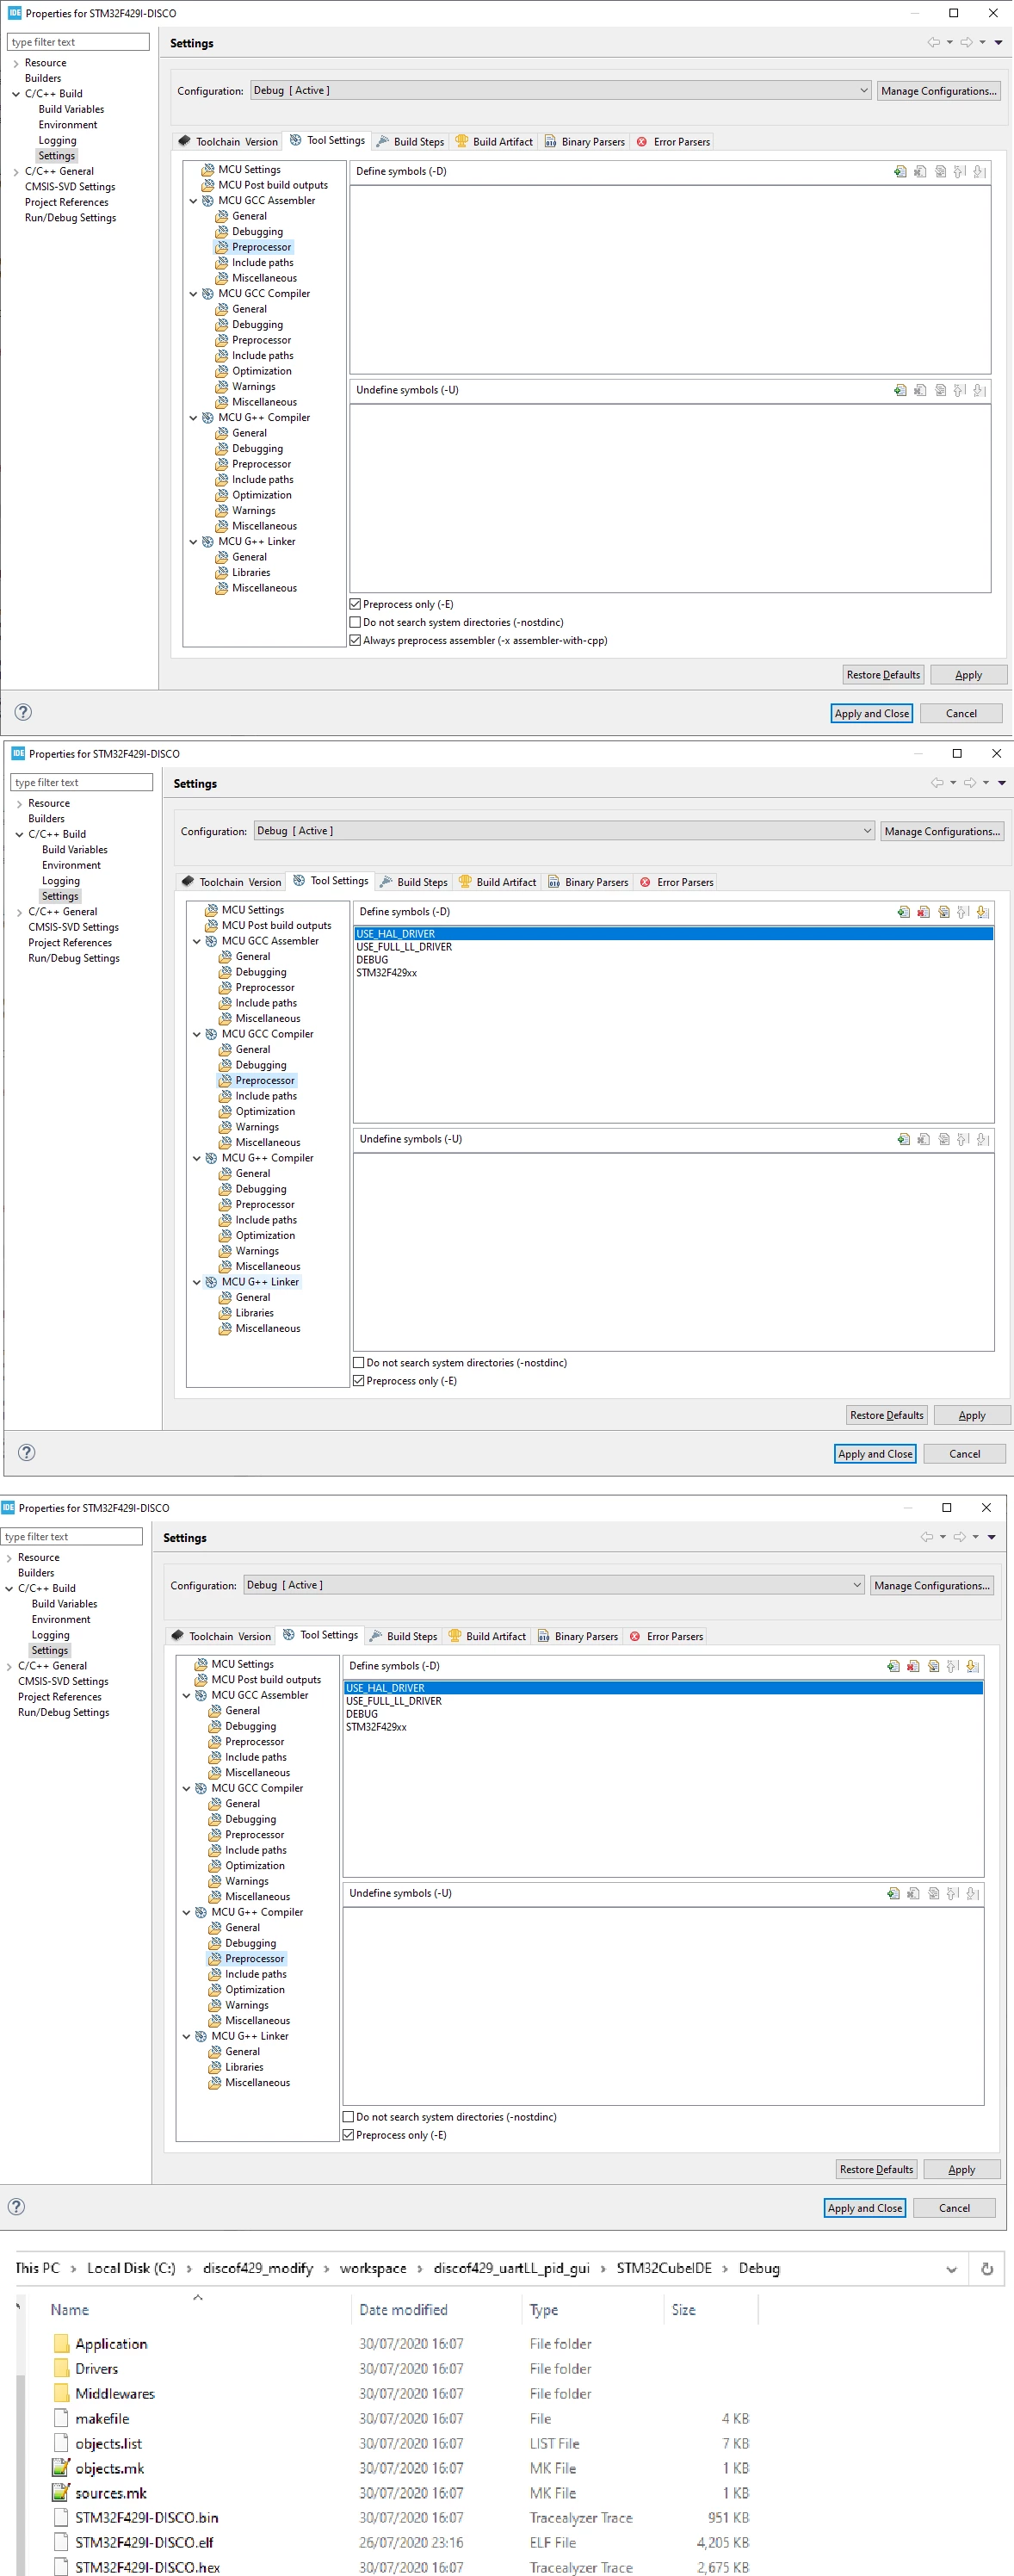
Task: Click Edit define symbol icon in bottom dialog
Action: [x=933, y=1666]
